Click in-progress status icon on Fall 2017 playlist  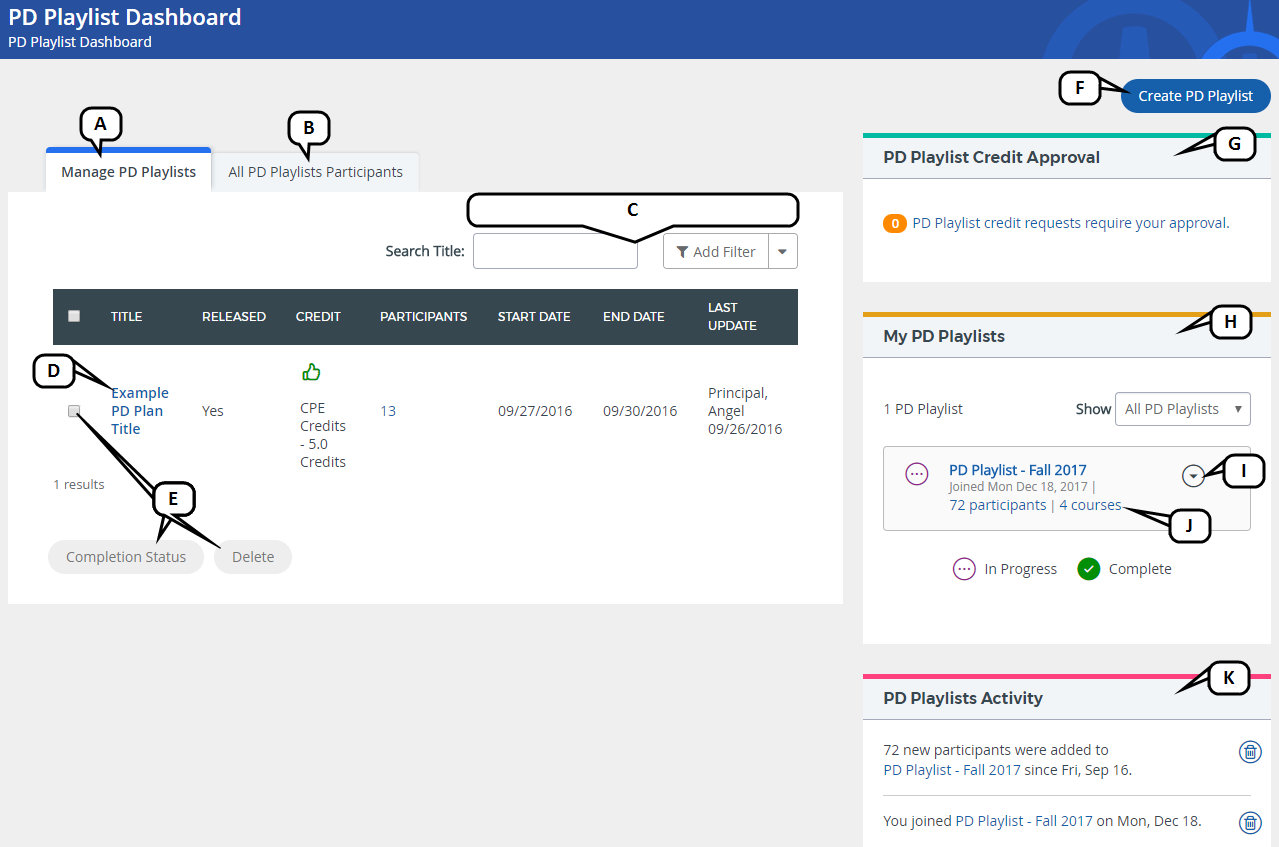pyautogui.click(x=917, y=475)
